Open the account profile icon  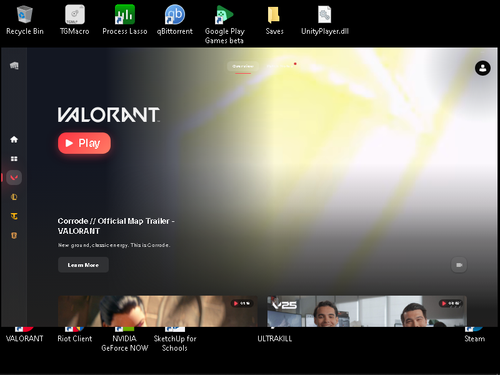click(x=482, y=68)
